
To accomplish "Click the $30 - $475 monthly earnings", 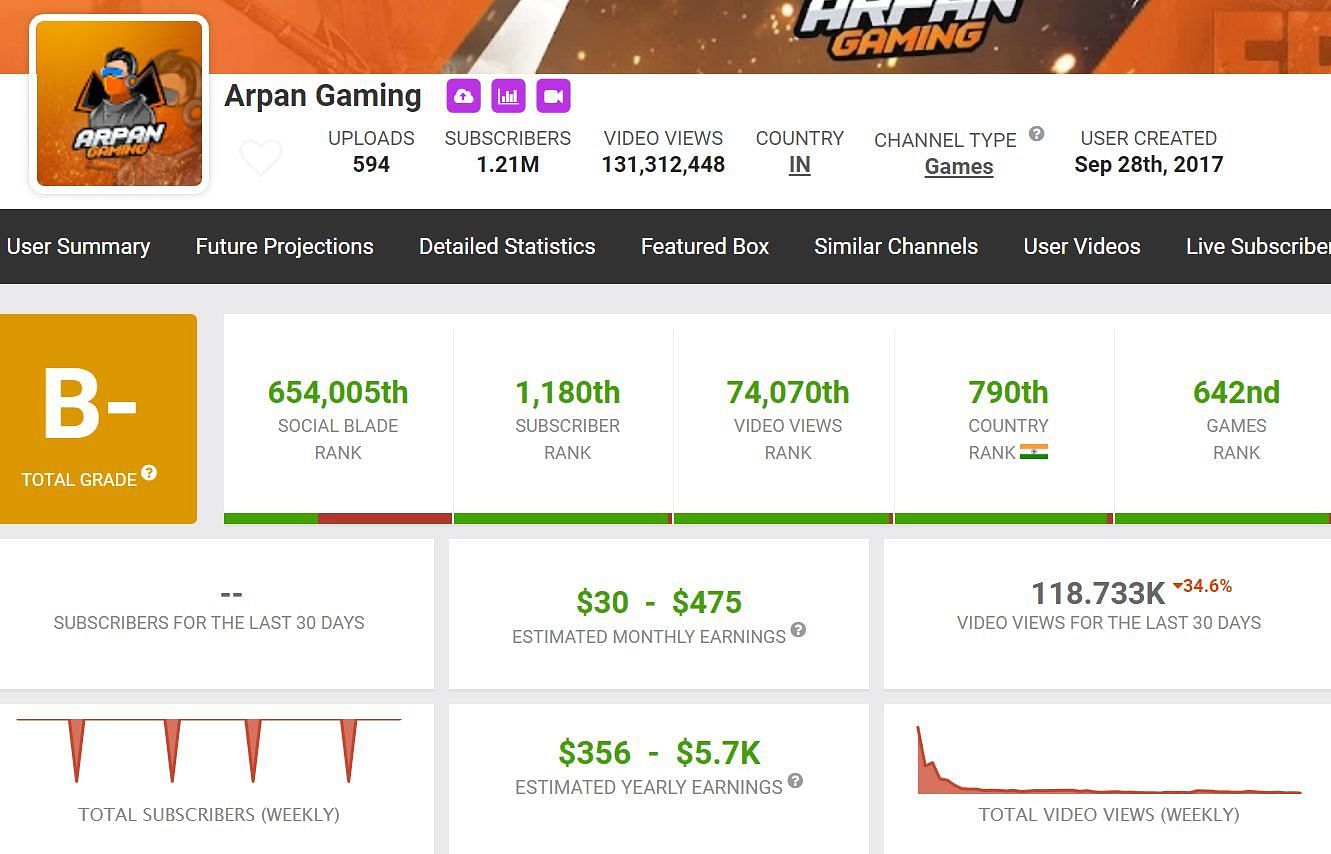I will click(x=659, y=602).
